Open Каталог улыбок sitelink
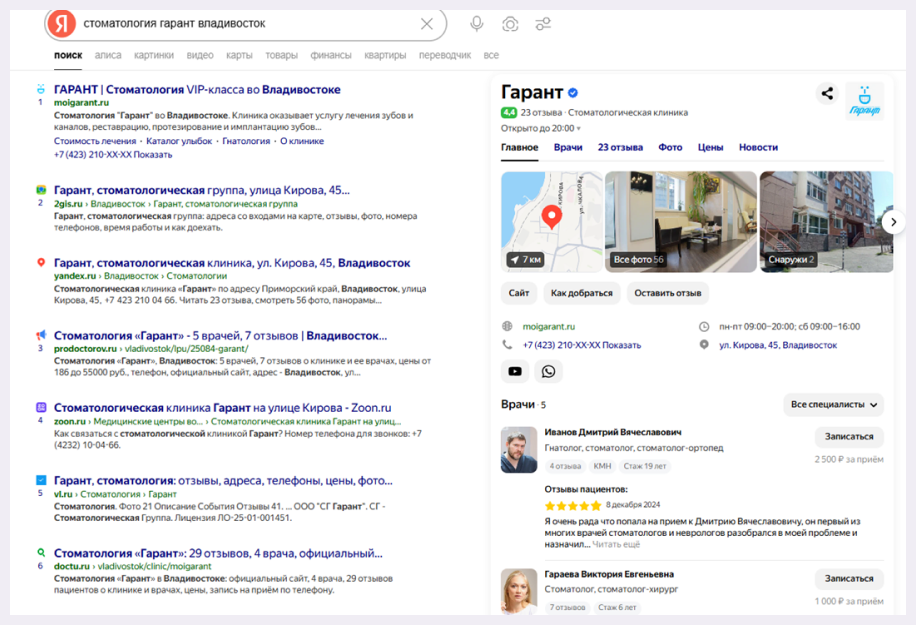The width and height of the screenshot is (916, 625). pyautogui.click(x=179, y=141)
